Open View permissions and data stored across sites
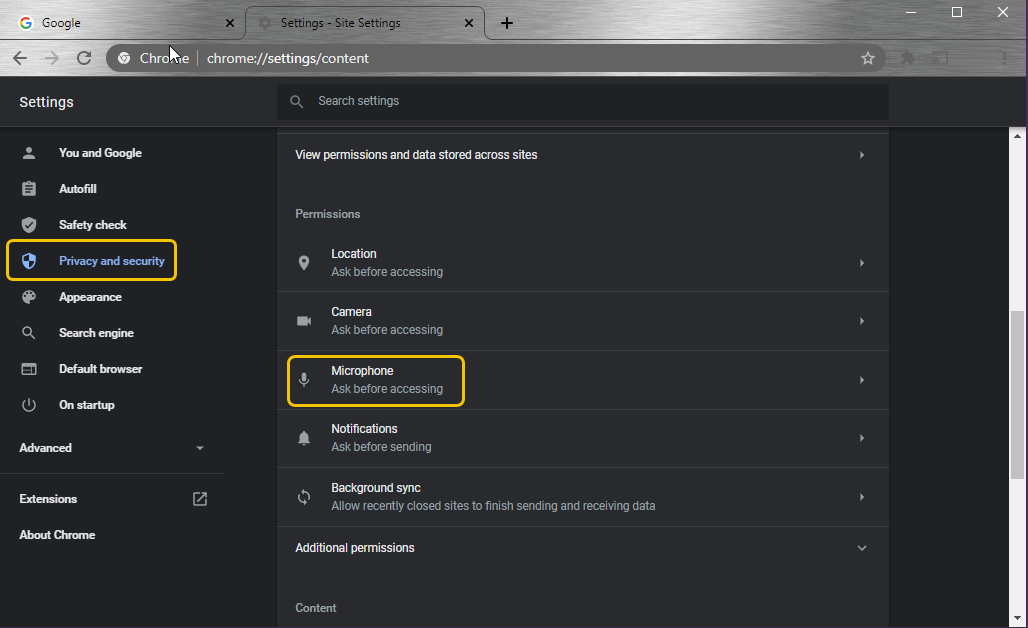This screenshot has width=1028, height=628. (x=583, y=155)
